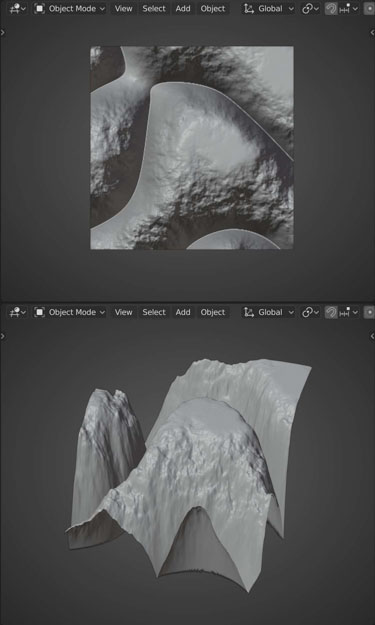375x625 pixels.
Task: Open Global transform orientation dropdown in top viewport
Action: (269, 8)
